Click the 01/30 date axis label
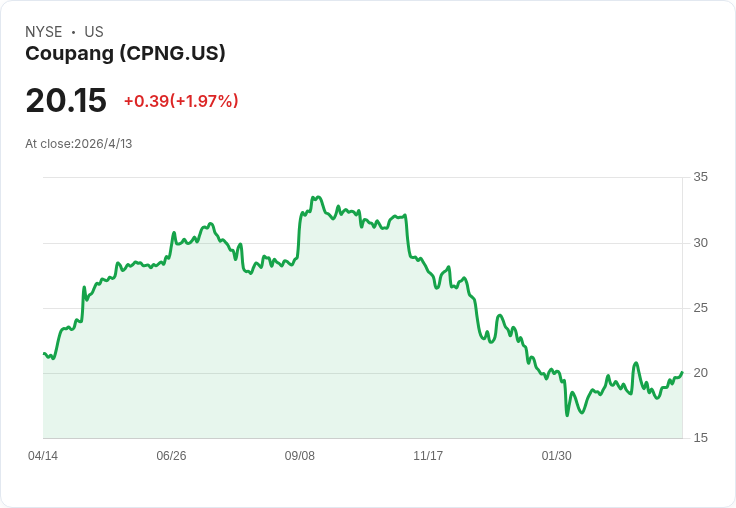This screenshot has height=508, width=736. pyautogui.click(x=556, y=456)
